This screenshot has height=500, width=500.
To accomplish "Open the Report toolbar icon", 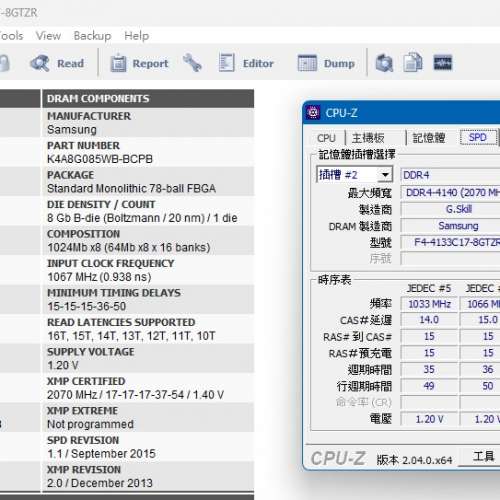I will point(118,63).
